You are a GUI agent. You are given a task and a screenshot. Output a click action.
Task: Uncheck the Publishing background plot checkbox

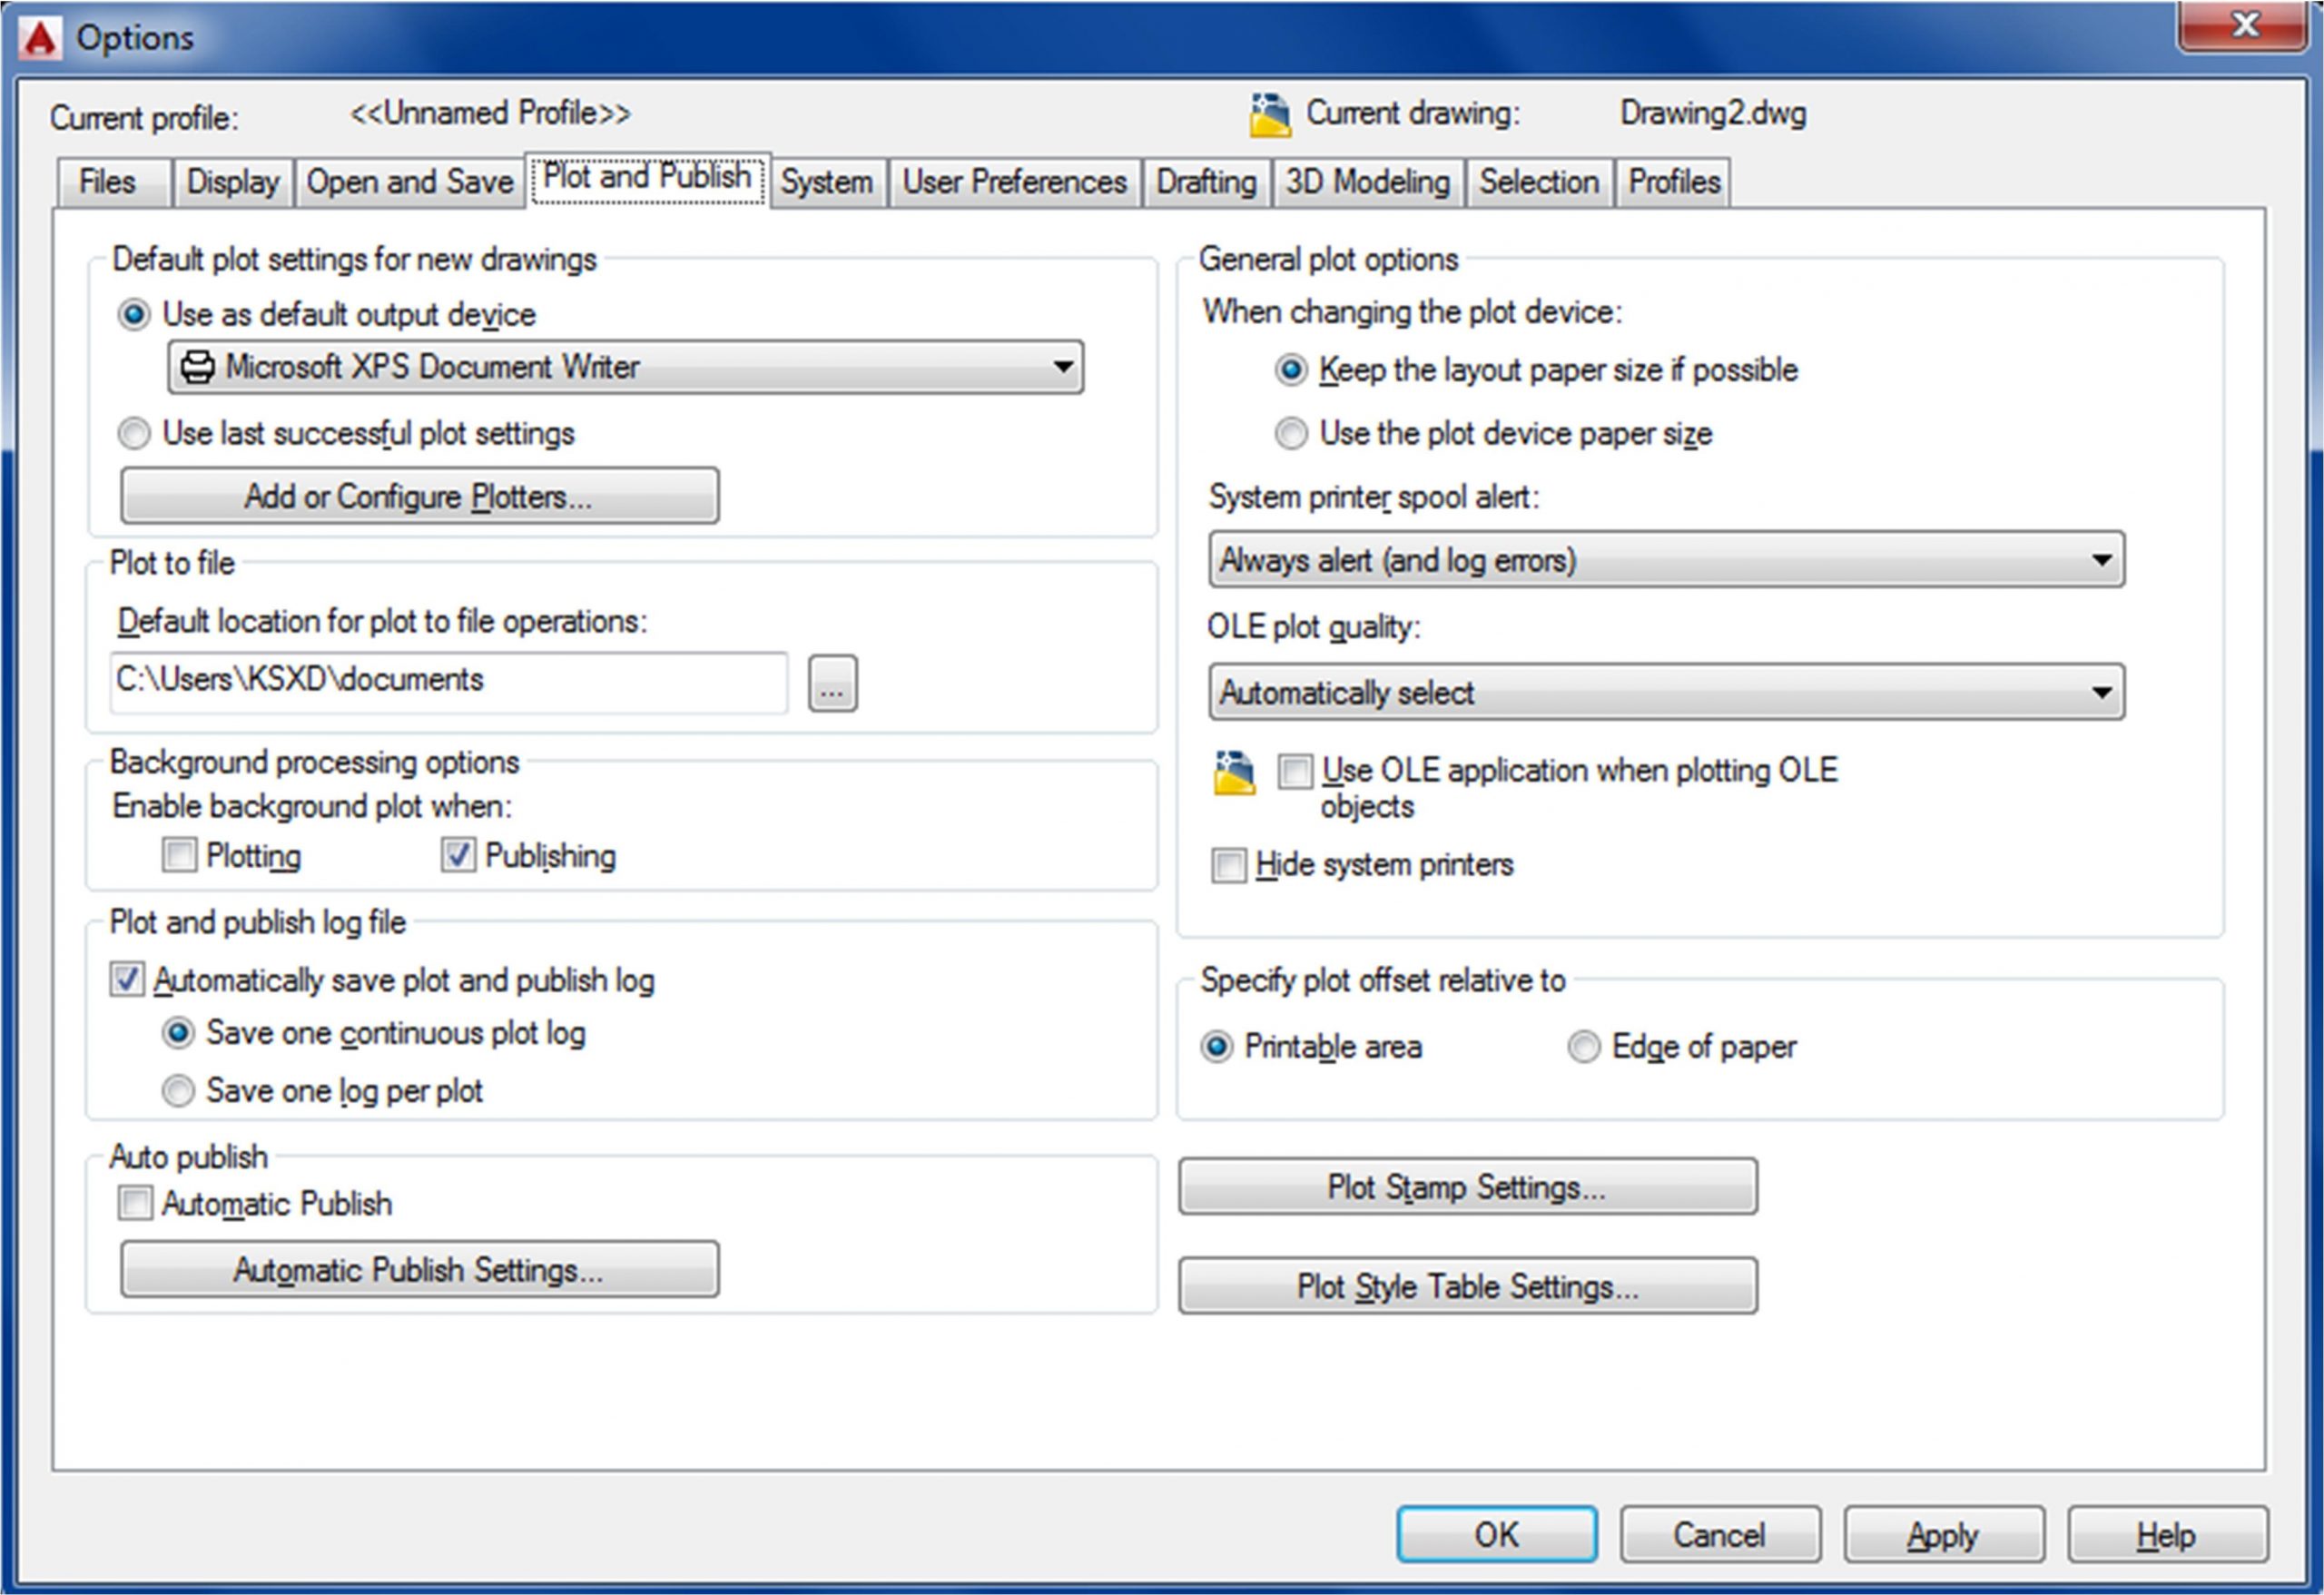(458, 855)
